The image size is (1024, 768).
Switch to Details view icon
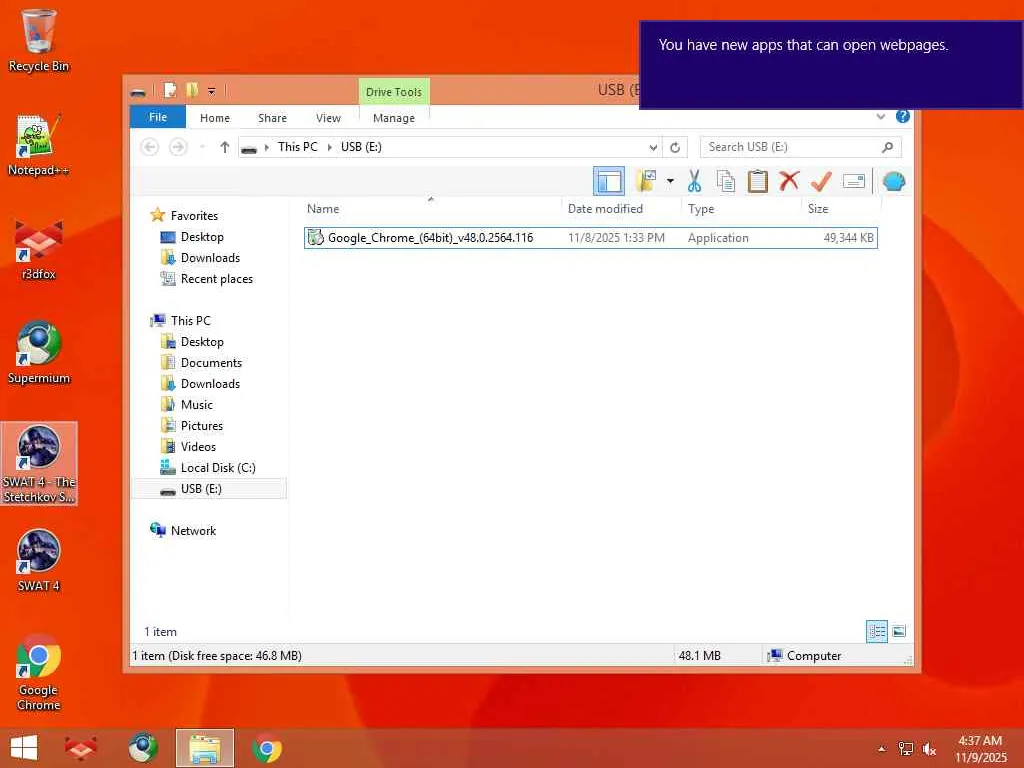pos(876,631)
